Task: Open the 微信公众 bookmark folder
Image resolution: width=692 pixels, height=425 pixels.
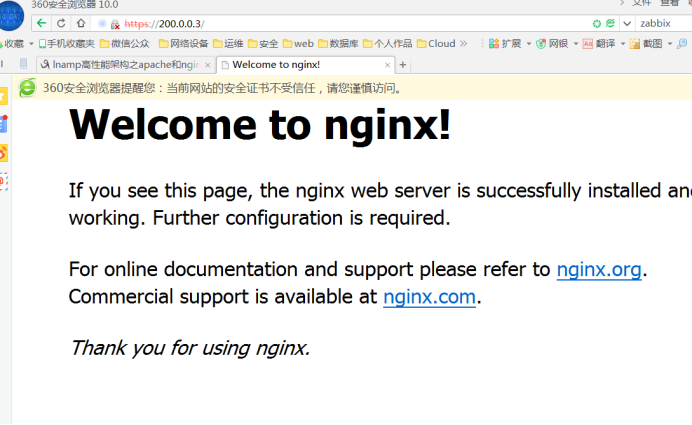Action: 125,44
